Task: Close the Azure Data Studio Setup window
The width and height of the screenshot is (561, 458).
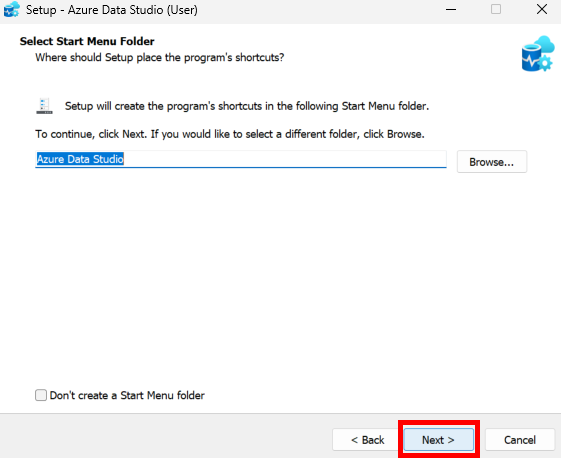Action: pos(542,9)
